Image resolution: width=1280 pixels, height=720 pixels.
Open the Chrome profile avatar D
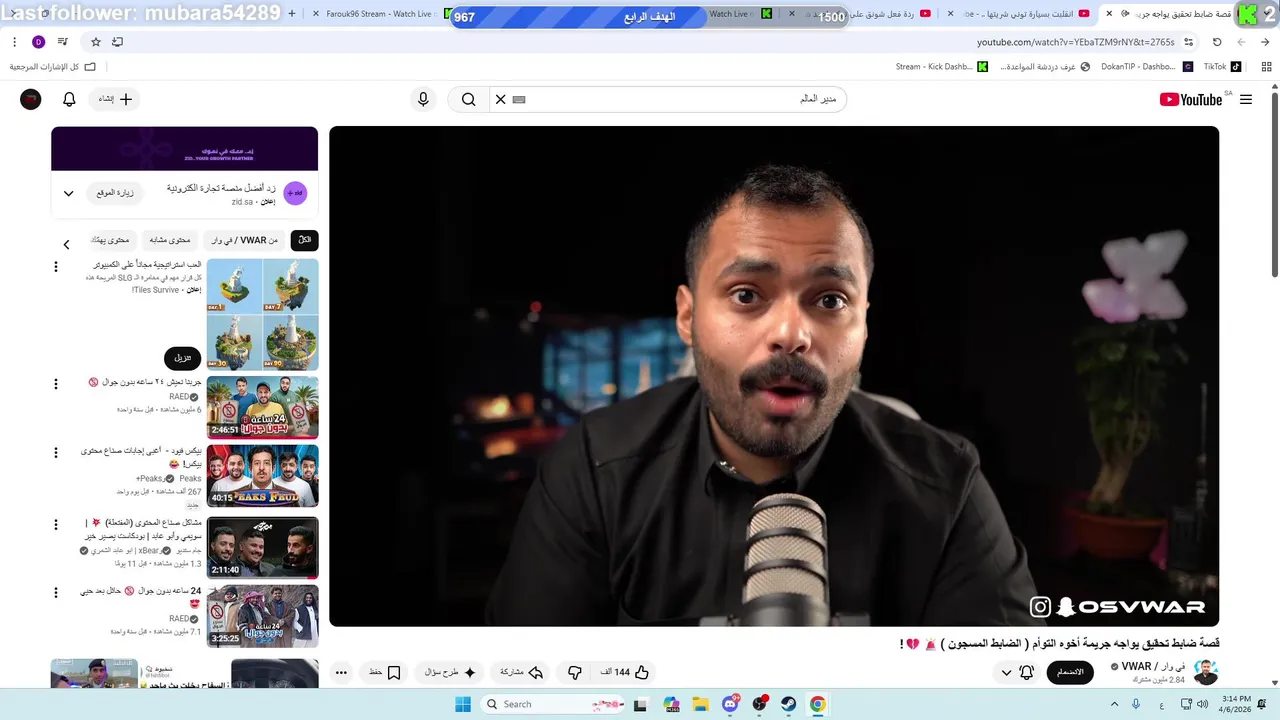(38, 42)
